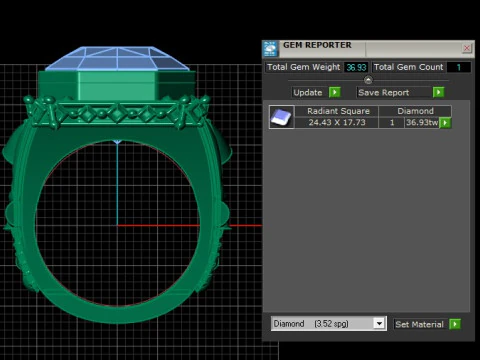
Task: Click the Gem Reporter logo icon
Action: point(270,49)
